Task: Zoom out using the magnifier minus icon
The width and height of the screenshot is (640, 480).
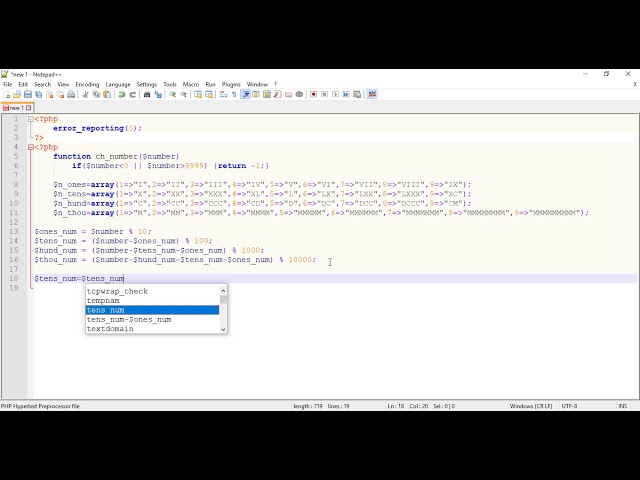Action: point(184,94)
